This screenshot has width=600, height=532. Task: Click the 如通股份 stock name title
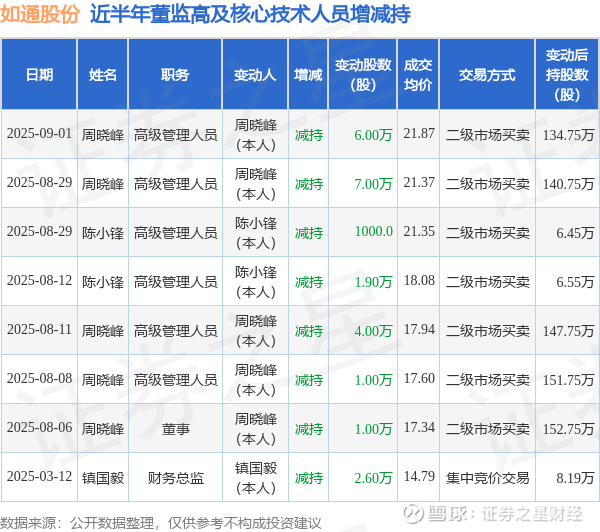tap(40, 14)
